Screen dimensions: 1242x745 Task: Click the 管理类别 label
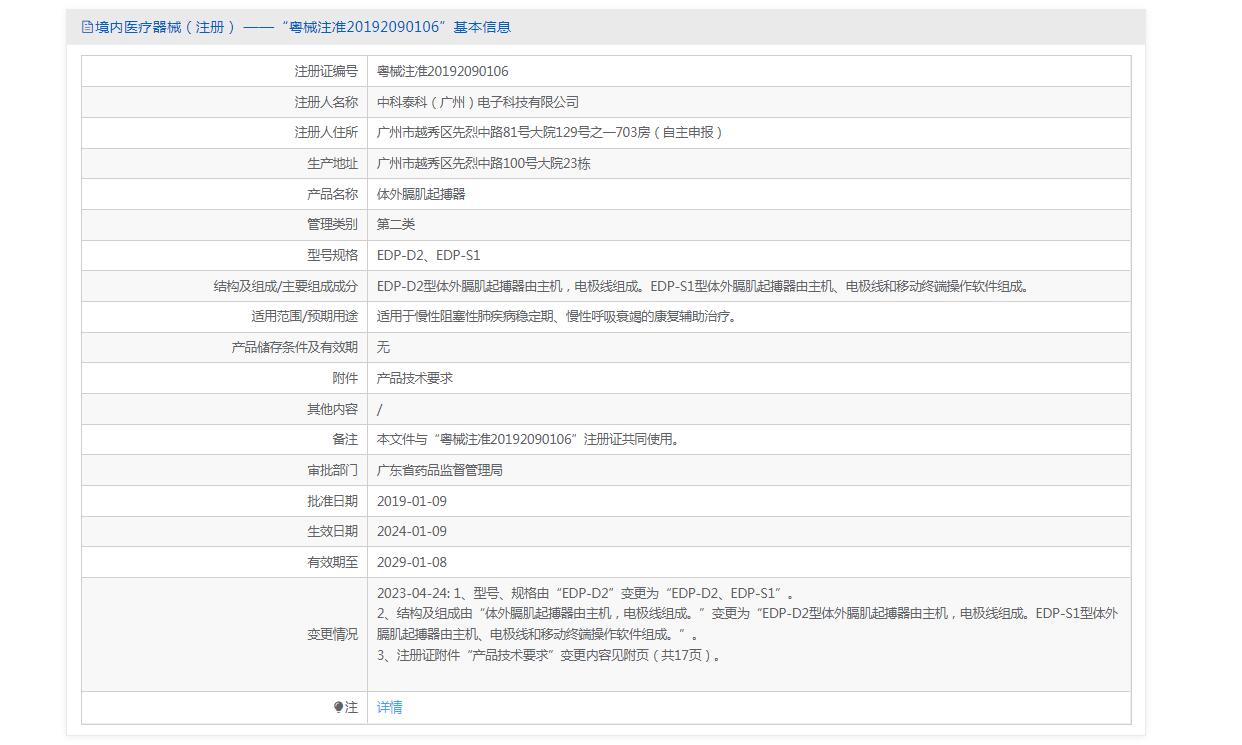tap(332, 224)
